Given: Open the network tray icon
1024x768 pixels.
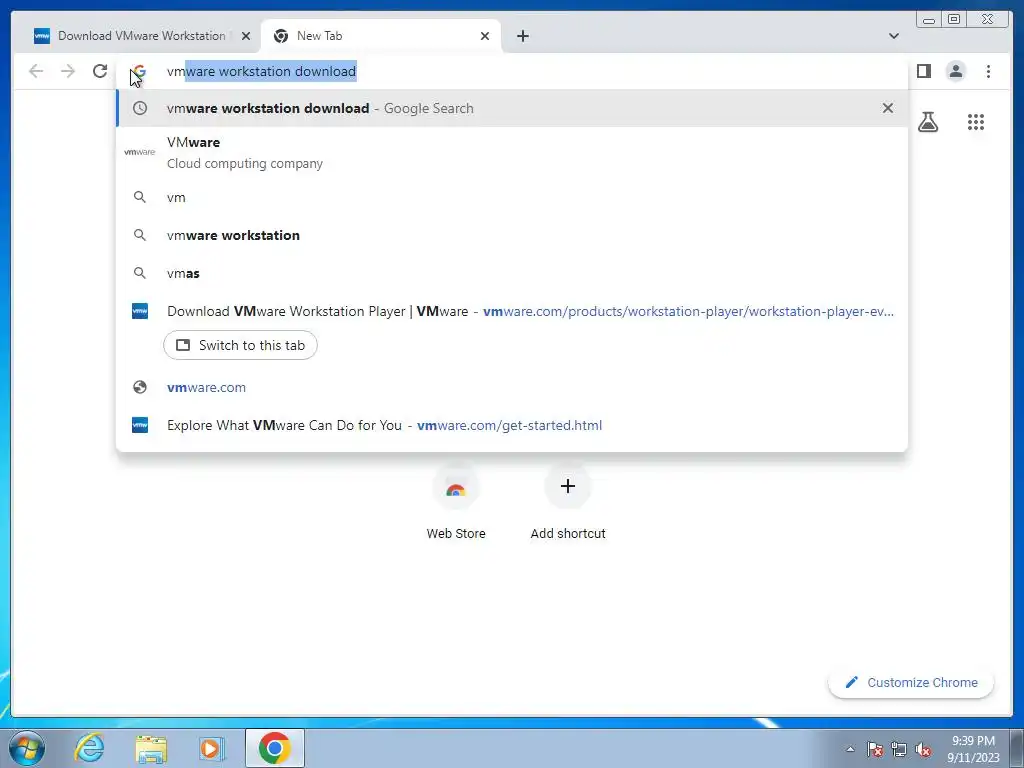Looking at the screenshot, I should pos(899,749).
